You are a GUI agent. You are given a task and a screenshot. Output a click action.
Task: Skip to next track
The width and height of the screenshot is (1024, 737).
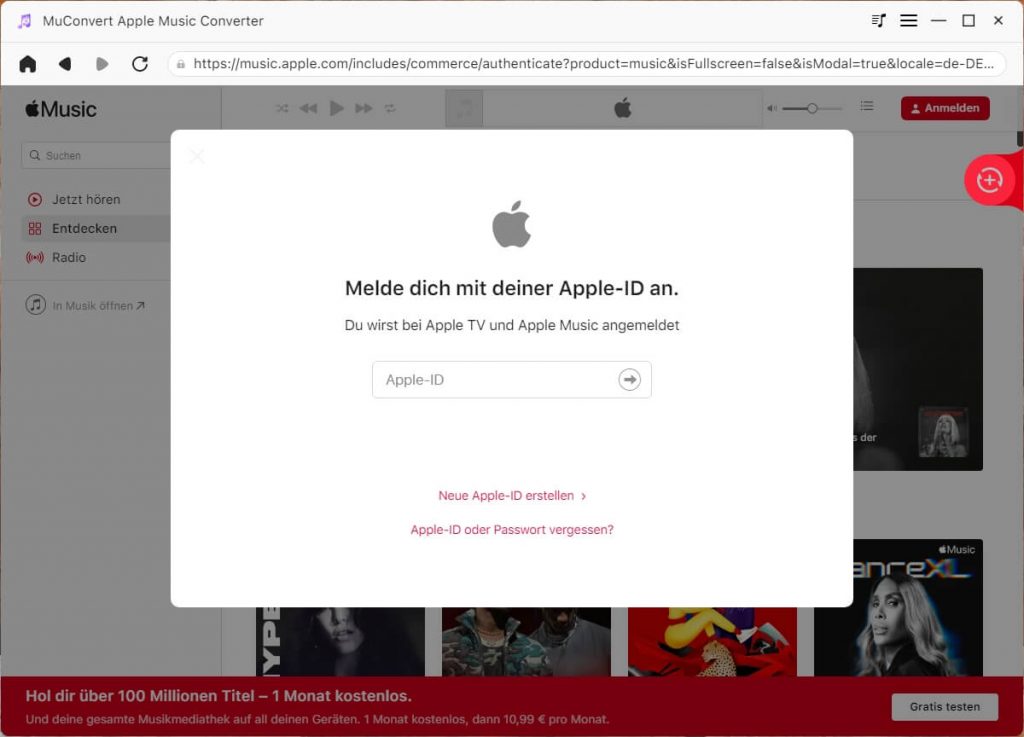point(364,108)
